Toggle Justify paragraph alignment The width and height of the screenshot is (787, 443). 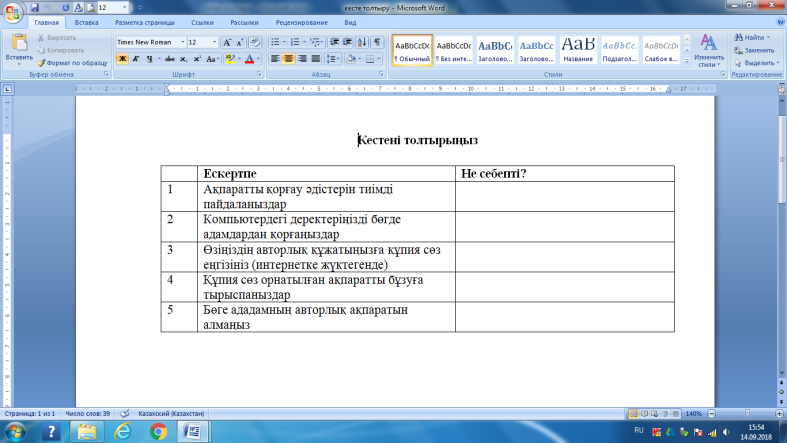[316, 59]
